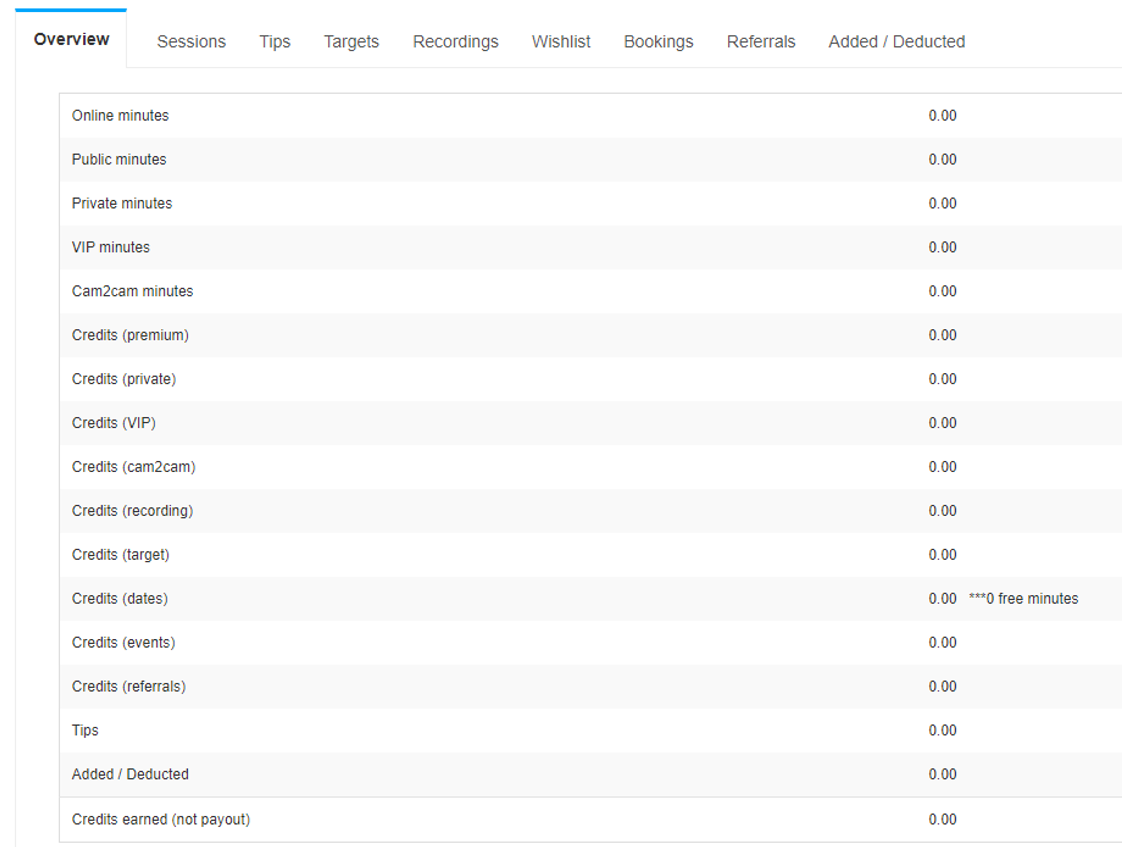
Task: Select the Targets tab
Action: click(x=351, y=42)
